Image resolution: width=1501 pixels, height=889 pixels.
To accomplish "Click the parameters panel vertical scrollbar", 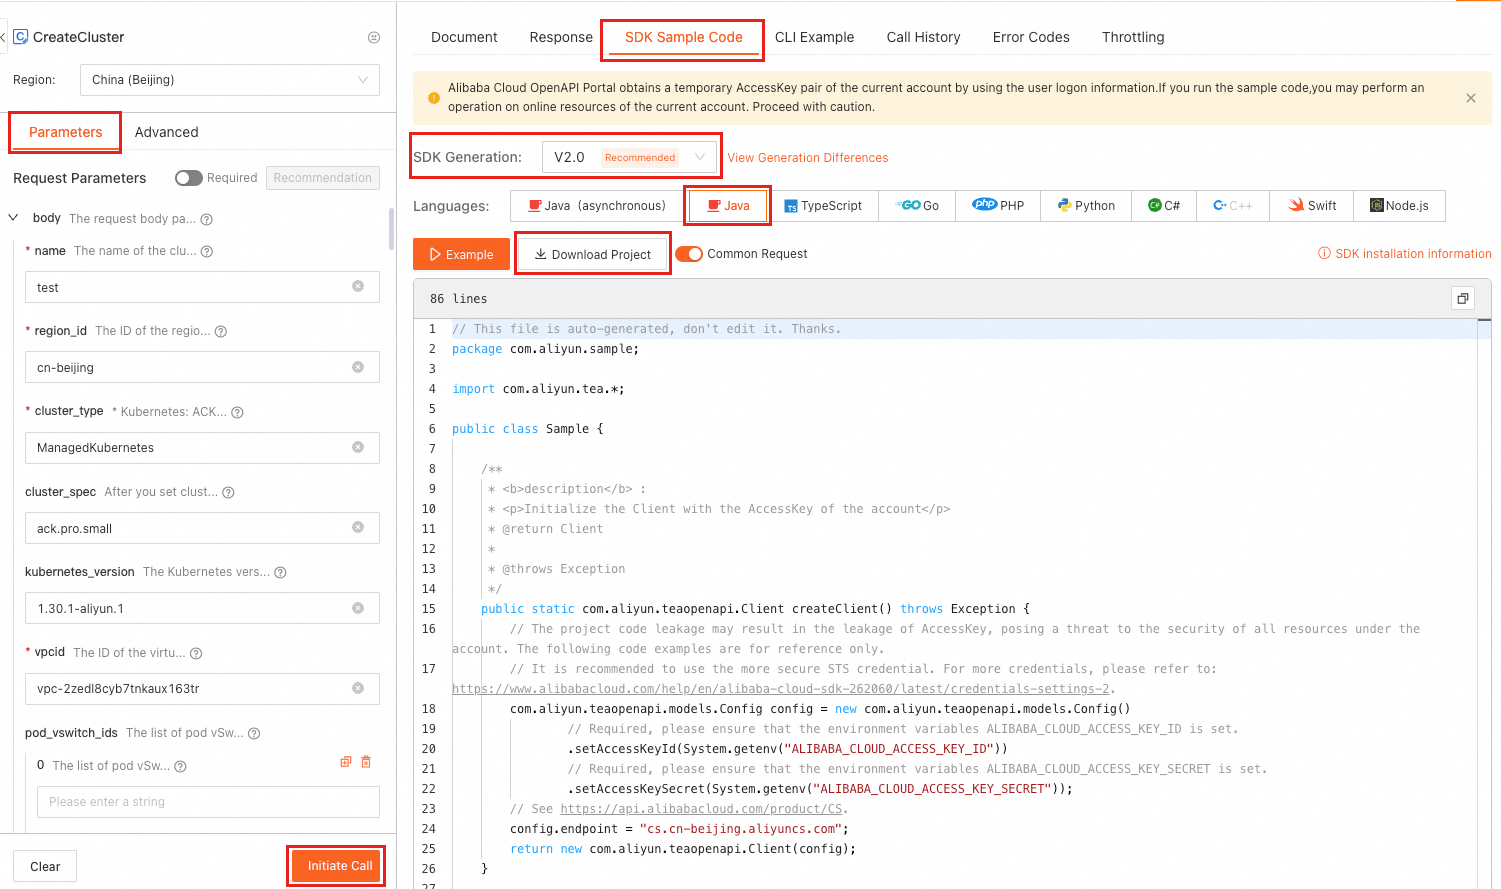I will pos(391,230).
